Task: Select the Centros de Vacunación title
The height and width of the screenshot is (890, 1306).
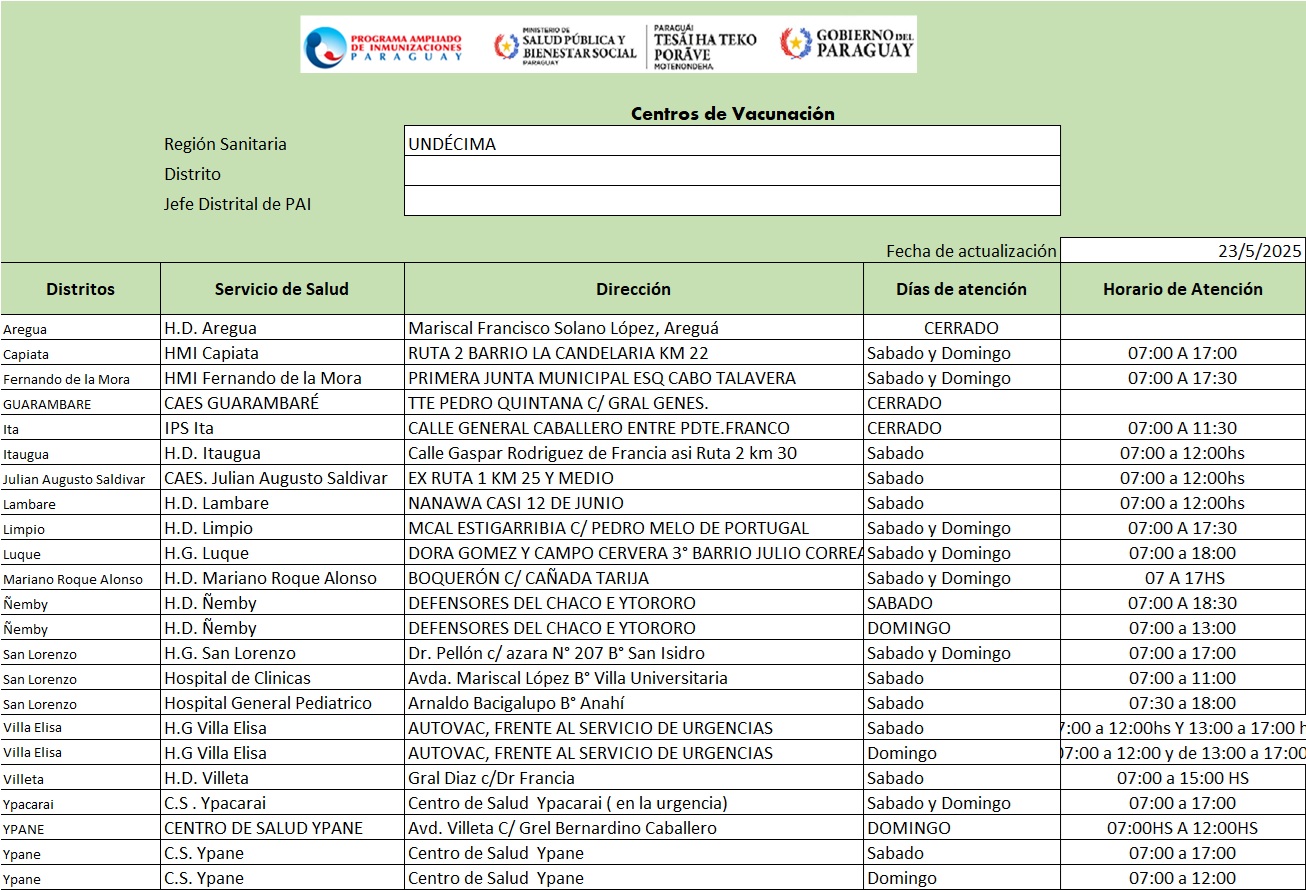Action: pos(733,114)
